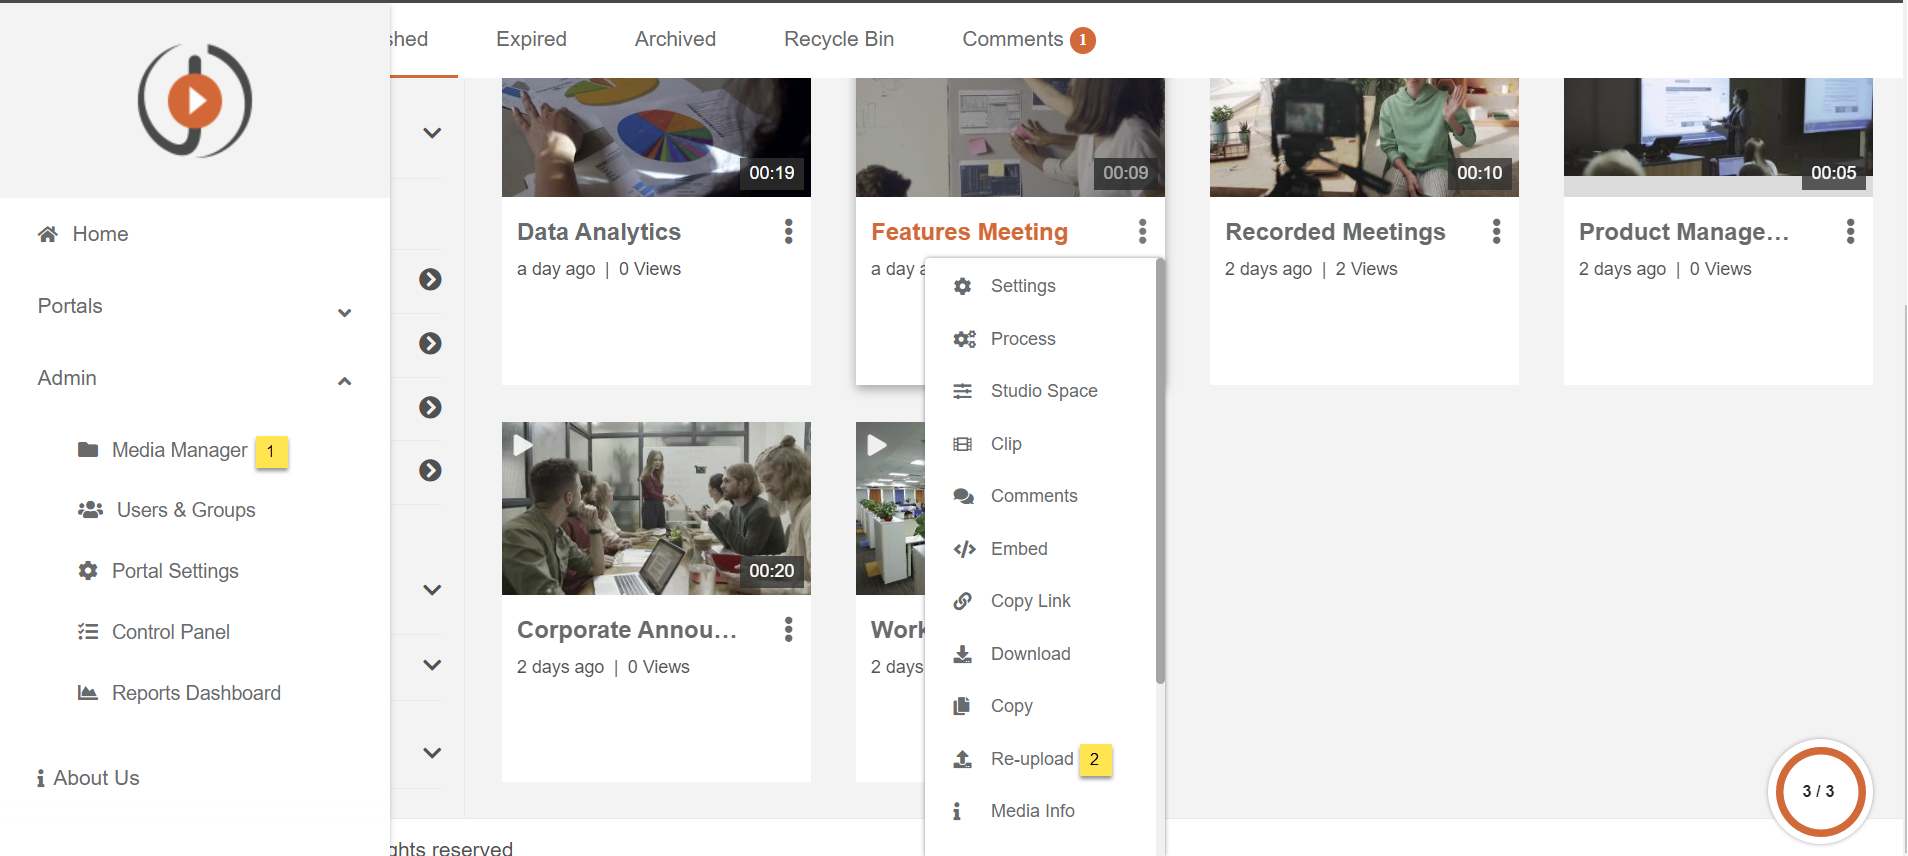1908x856 pixels.
Task: Expand the top chevron in filter panel
Action: pos(432,133)
